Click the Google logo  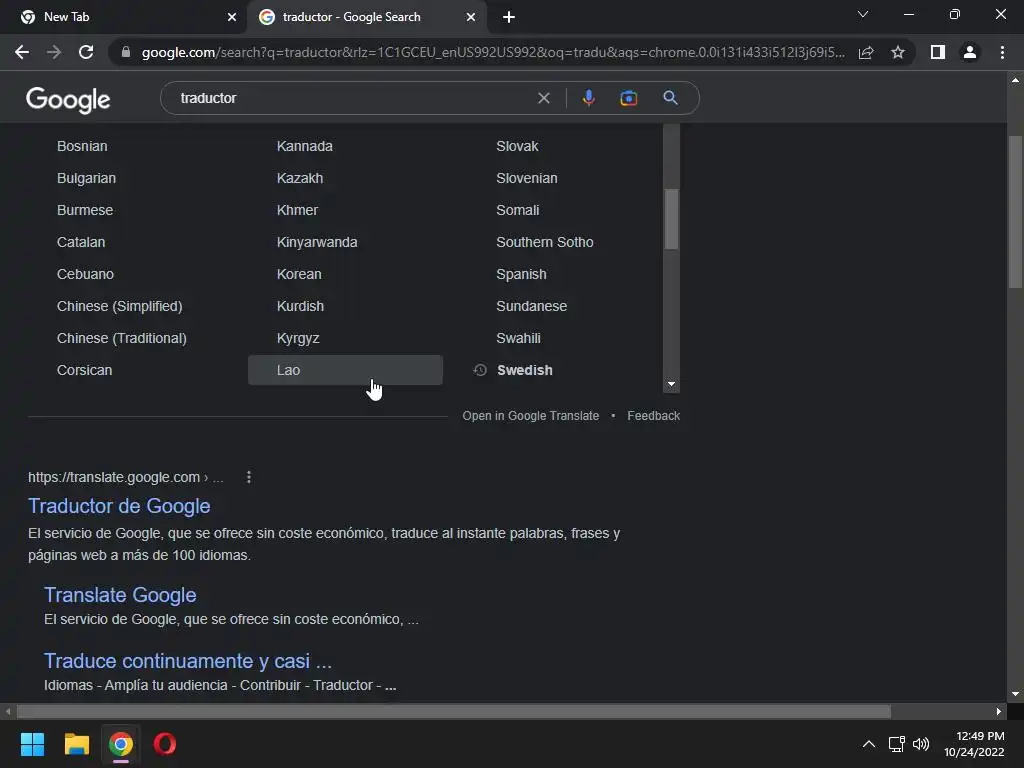click(68, 100)
